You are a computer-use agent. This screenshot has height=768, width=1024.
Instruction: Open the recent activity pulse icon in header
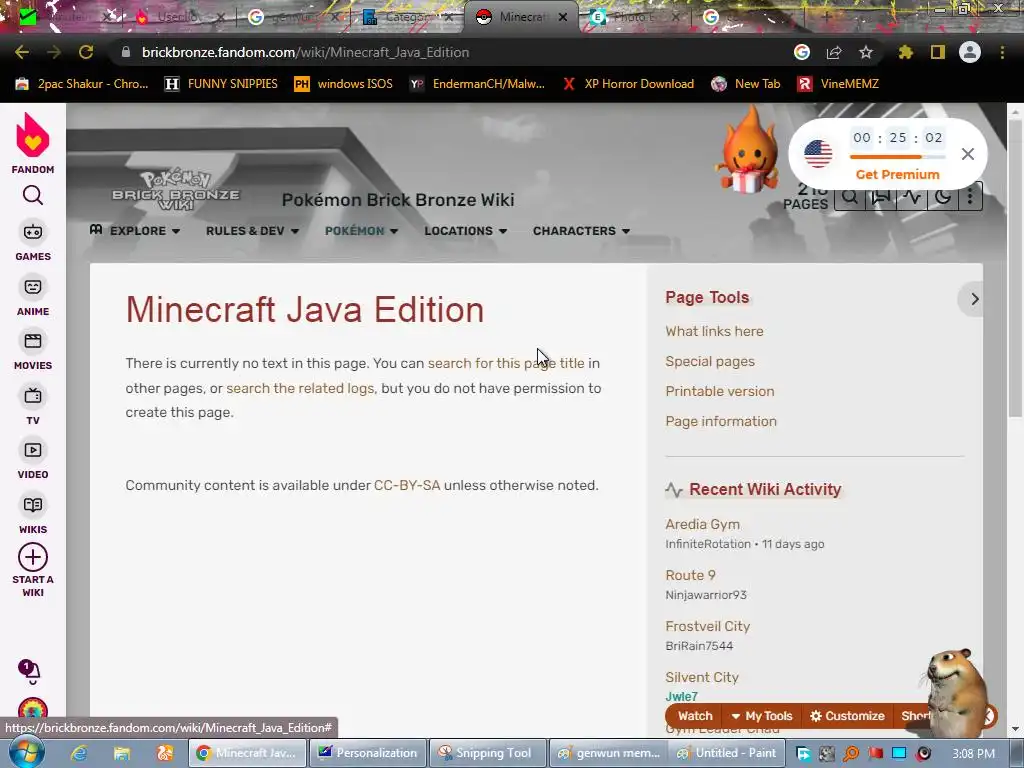coord(912,197)
